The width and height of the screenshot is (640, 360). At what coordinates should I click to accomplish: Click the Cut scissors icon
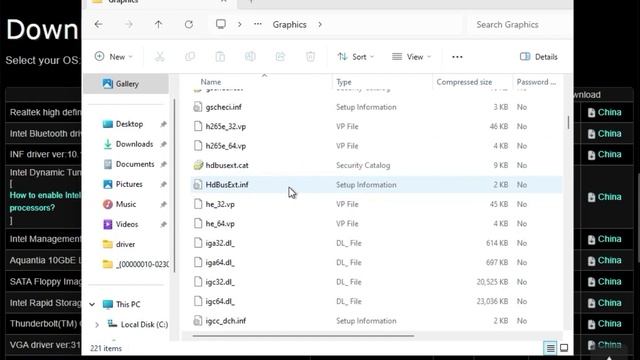coord(160,57)
